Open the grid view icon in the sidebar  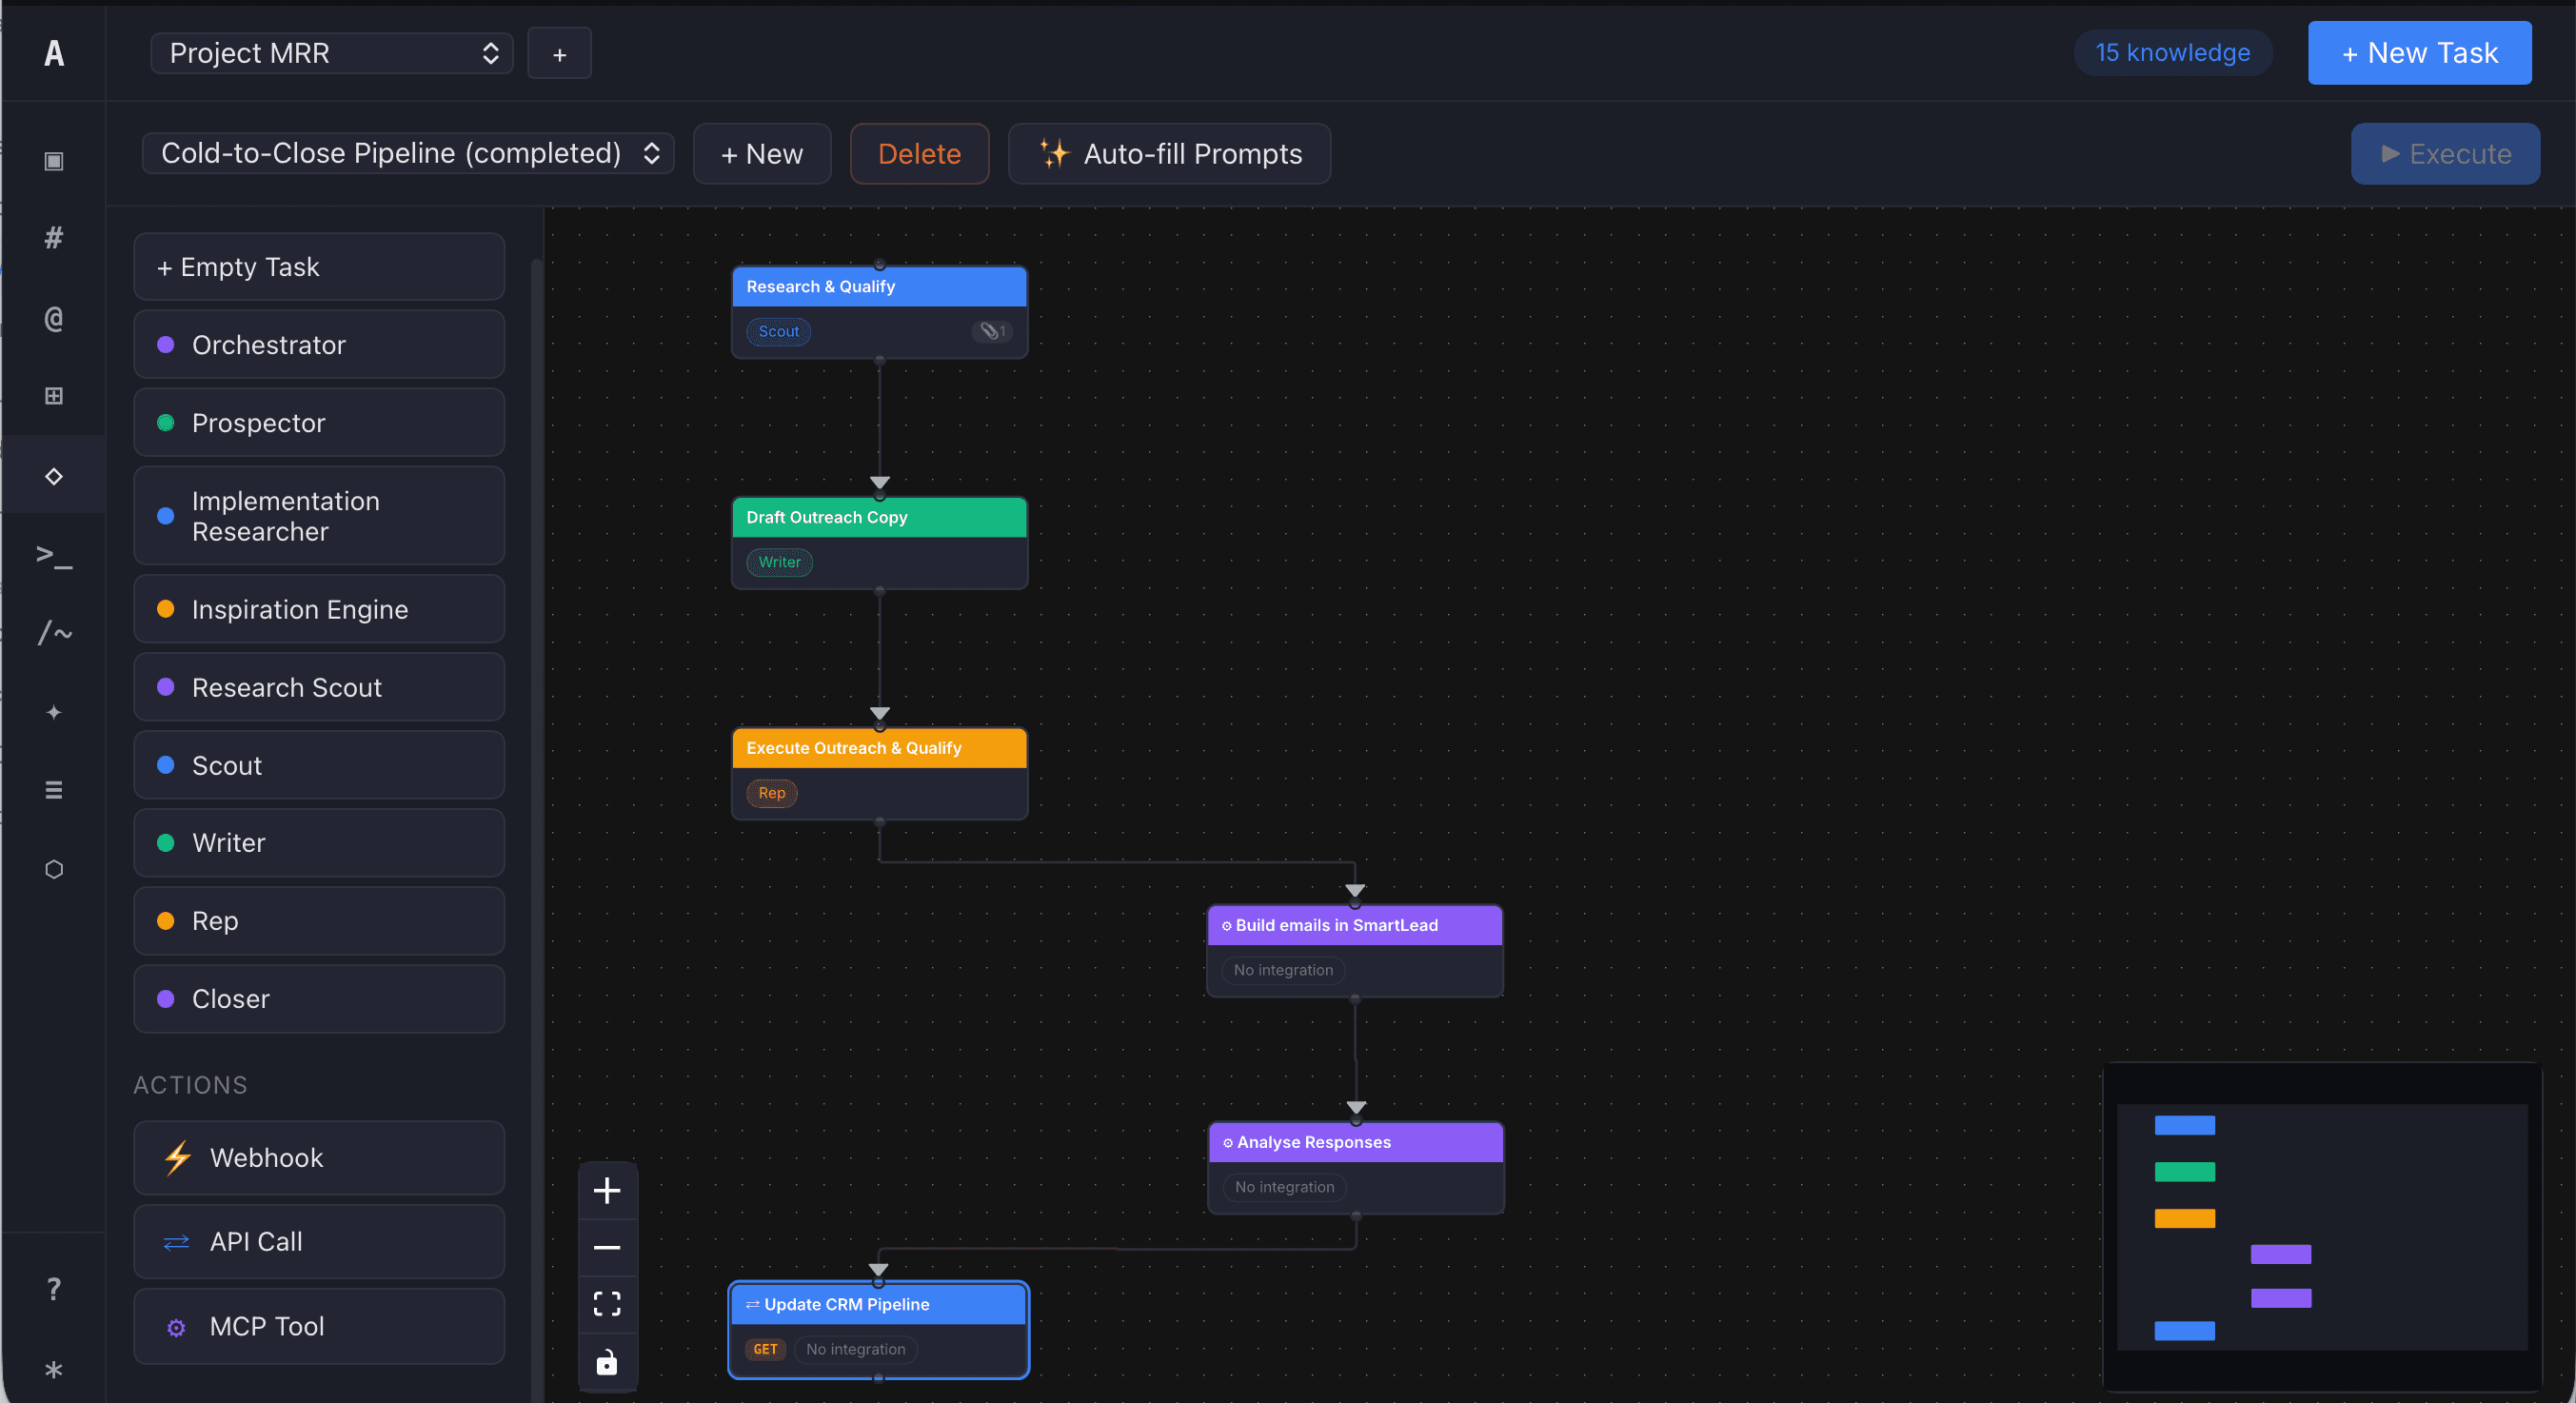point(53,395)
